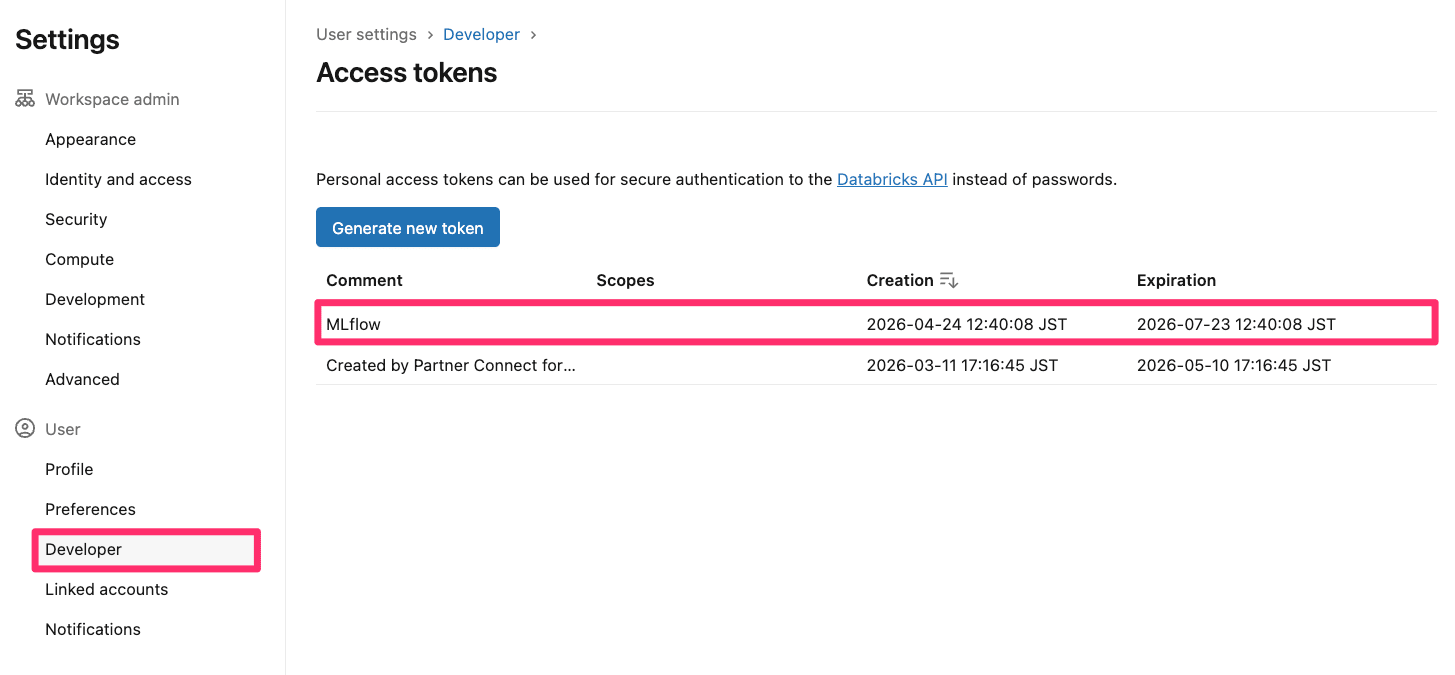Open the Advanced settings section
The image size is (1455, 675).
[82, 379]
